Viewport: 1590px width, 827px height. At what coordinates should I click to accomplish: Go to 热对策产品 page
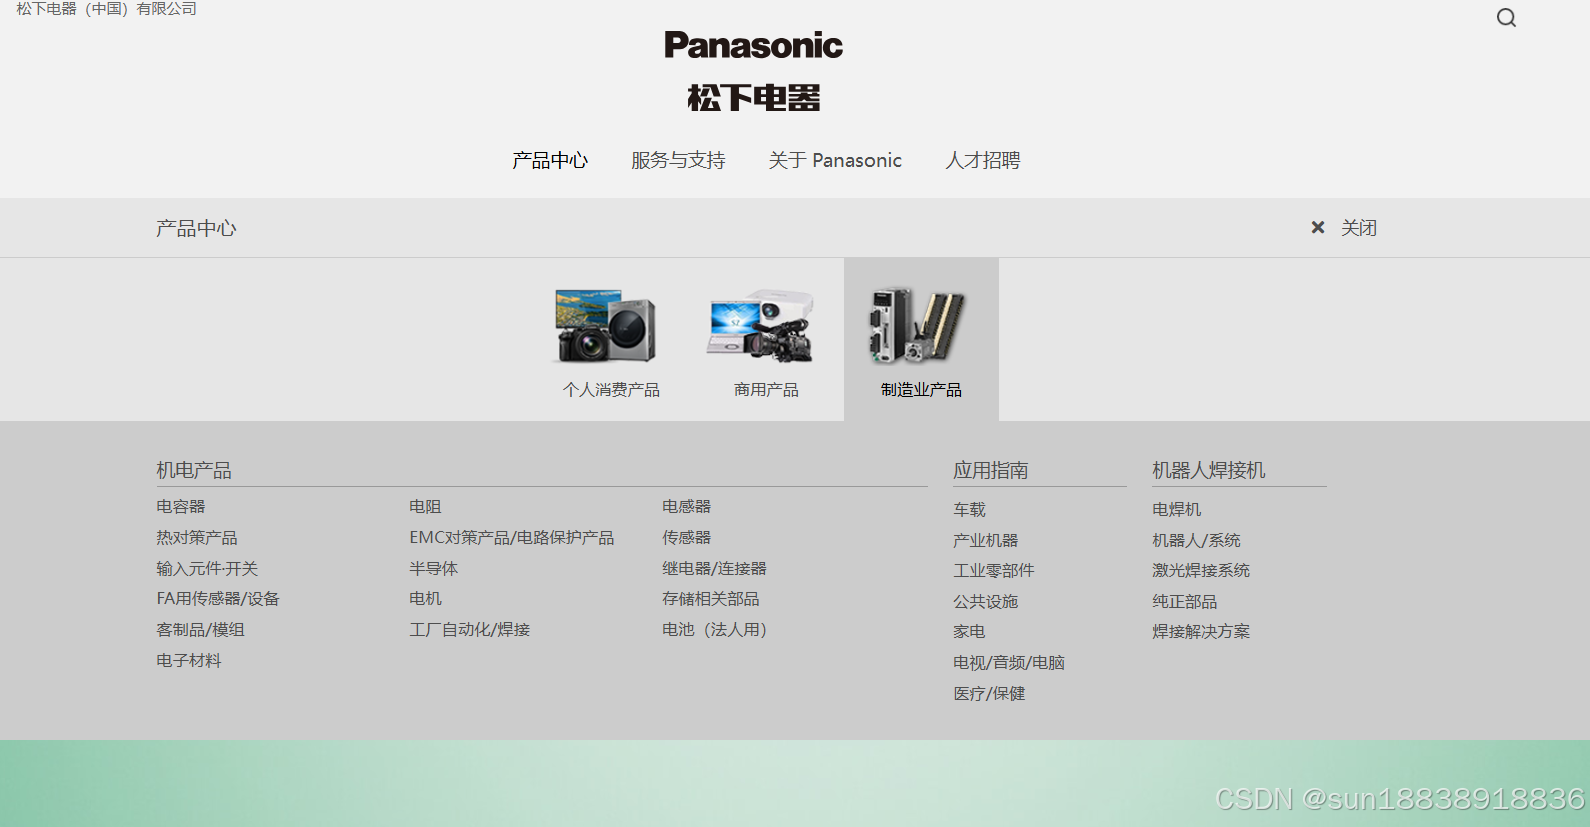click(197, 538)
